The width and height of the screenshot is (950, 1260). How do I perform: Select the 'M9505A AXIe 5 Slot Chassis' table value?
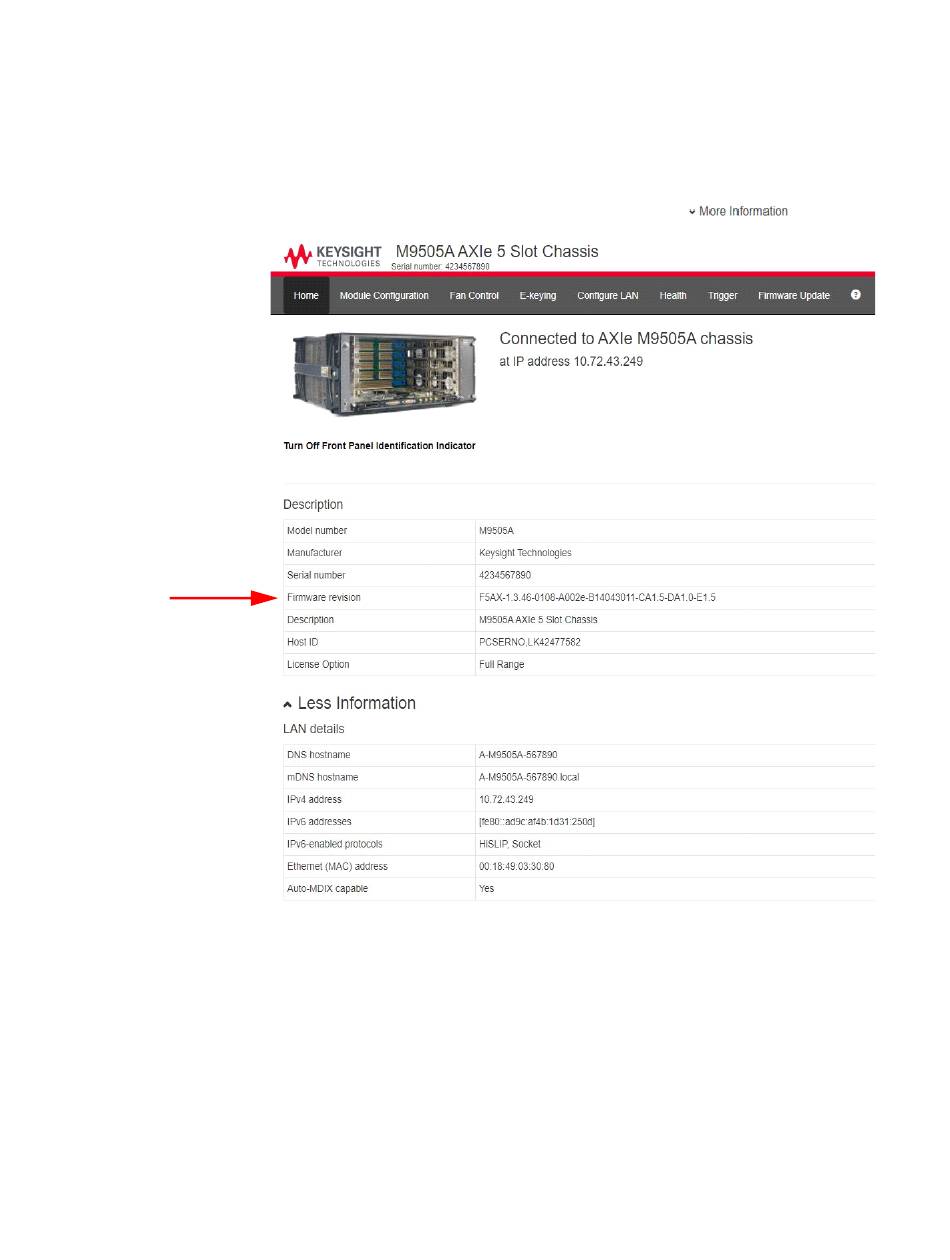pos(539,620)
